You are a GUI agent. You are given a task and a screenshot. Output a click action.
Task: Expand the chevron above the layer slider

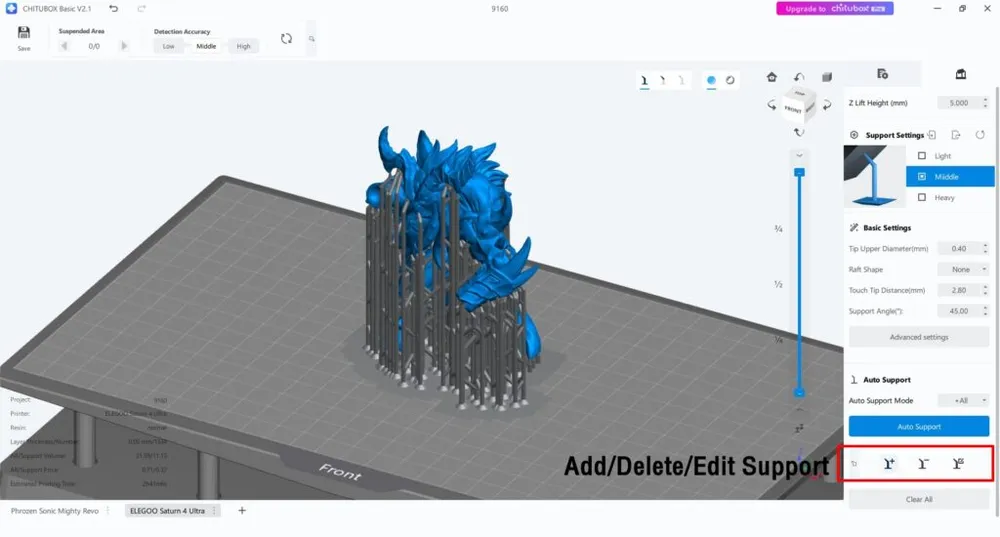798,156
